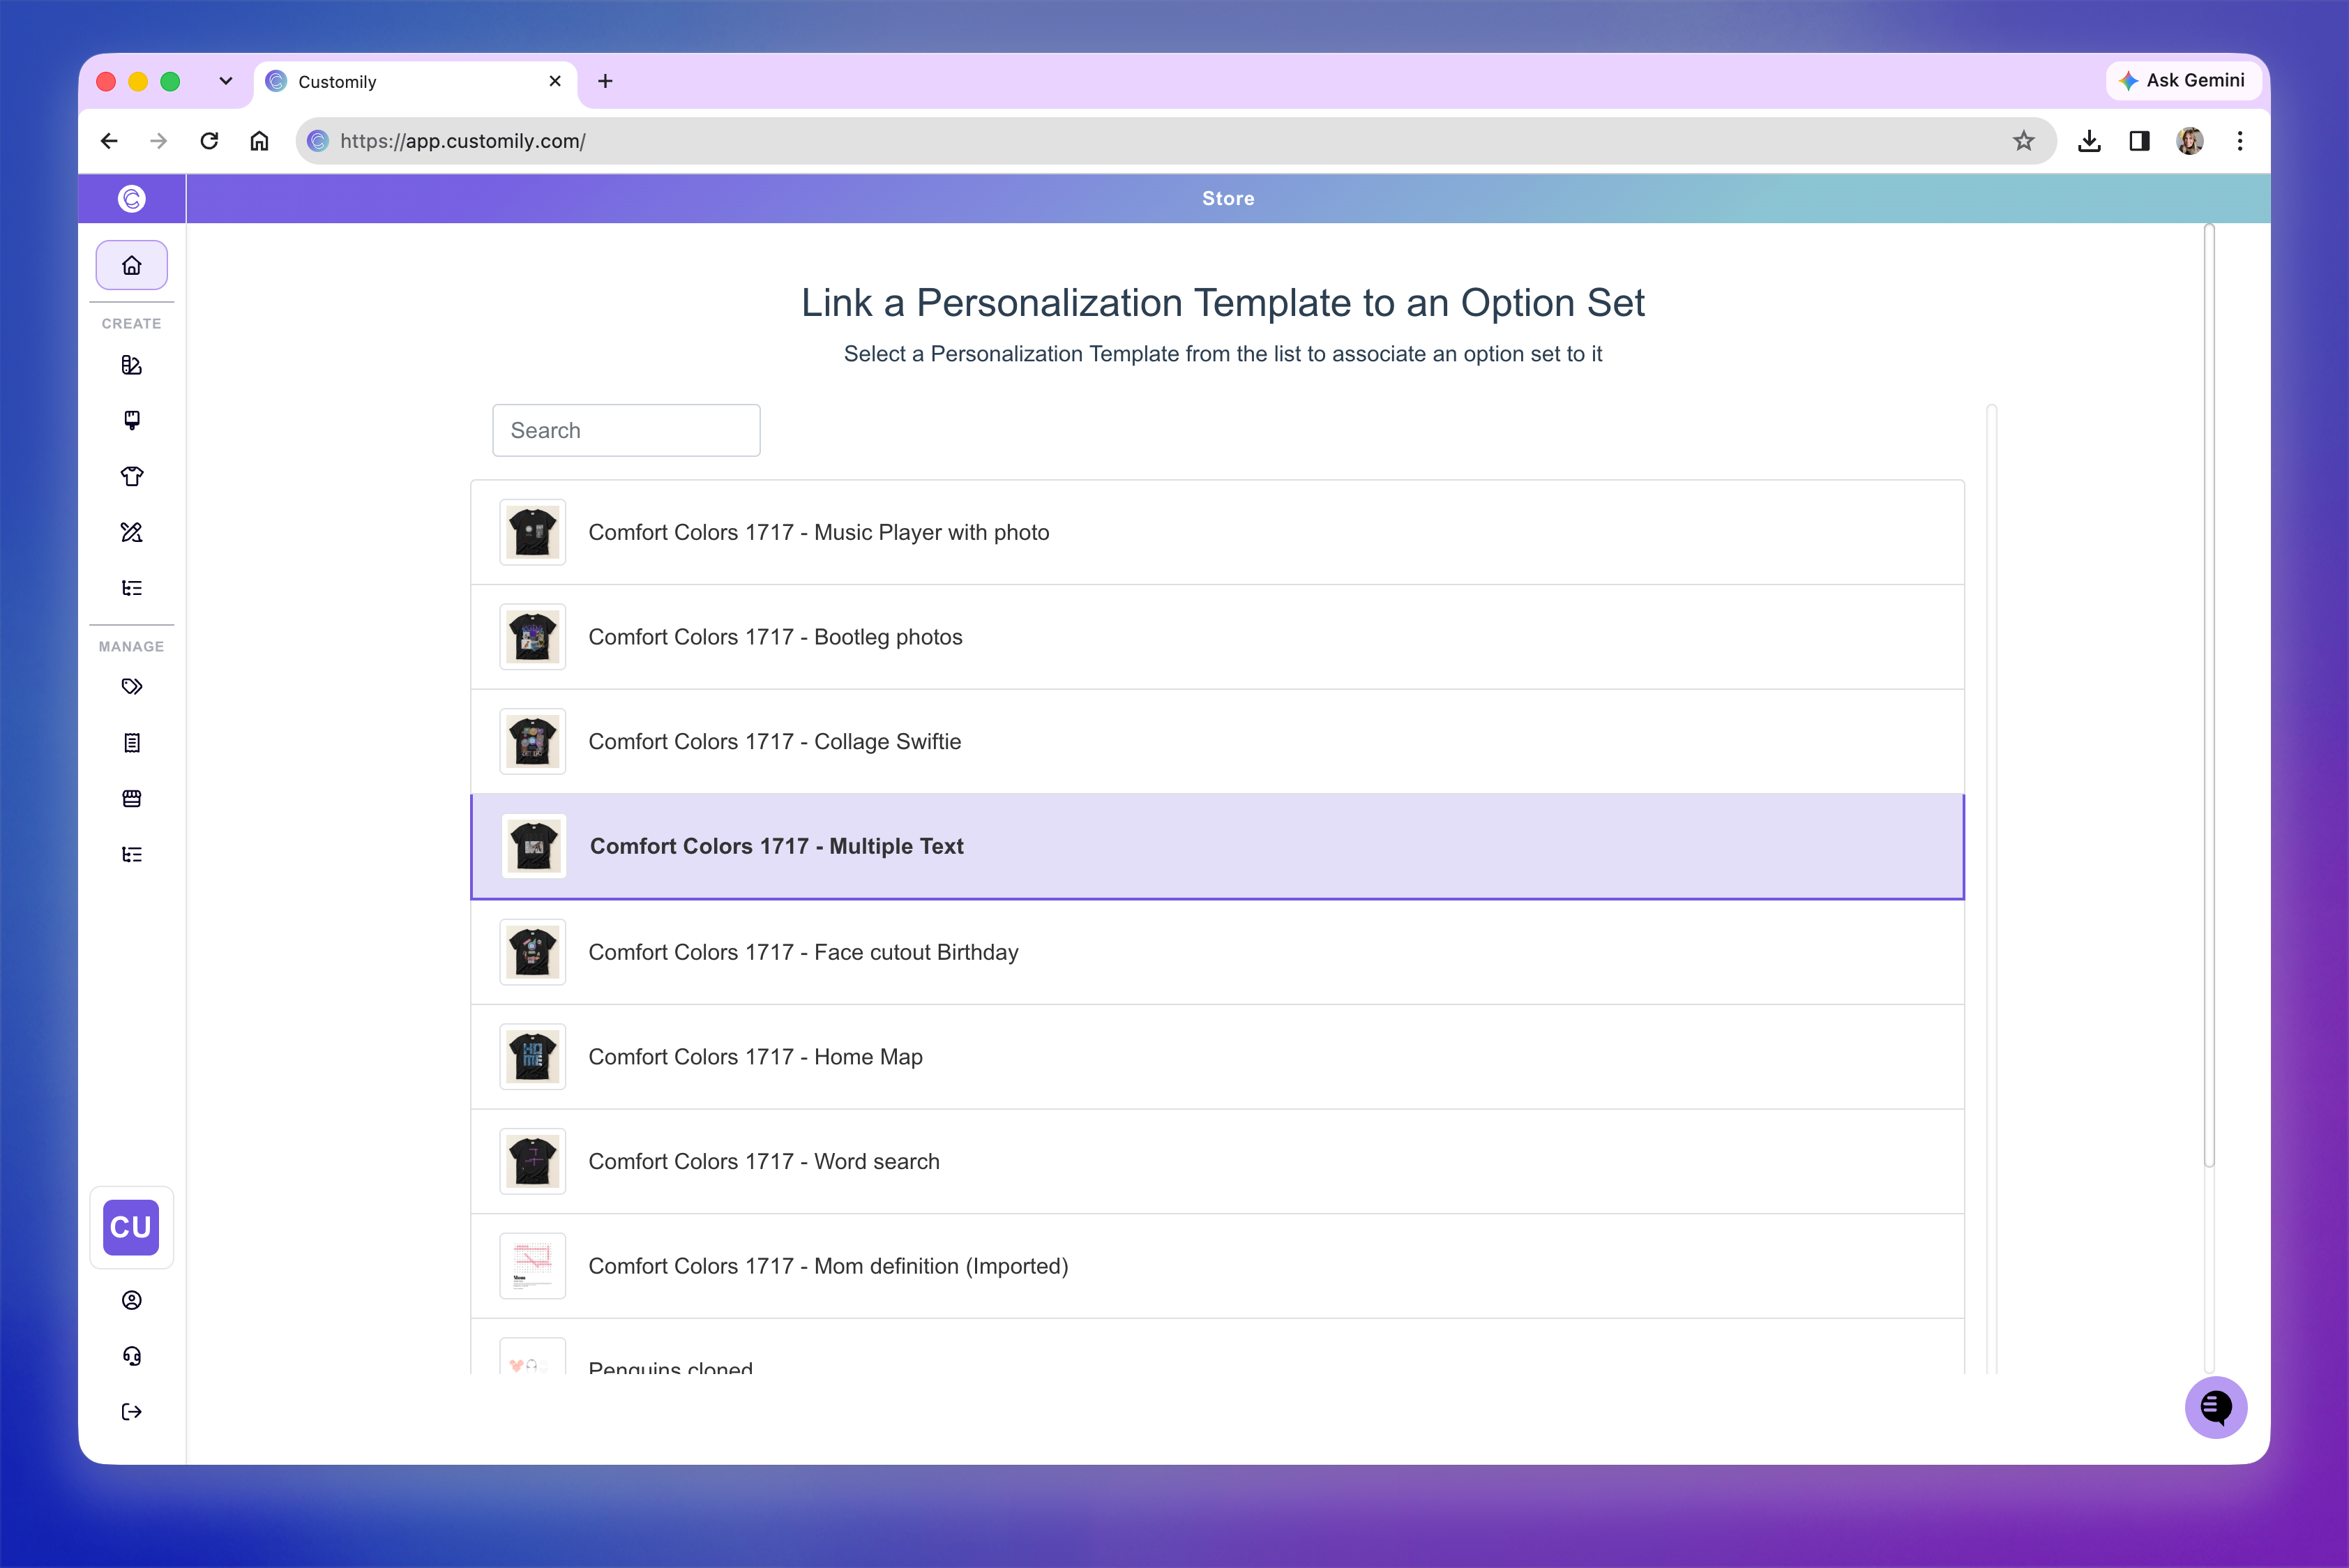Select Comfort Colors 1717 - Collage Swiftie
2349x1568 pixels.
pos(1217,741)
